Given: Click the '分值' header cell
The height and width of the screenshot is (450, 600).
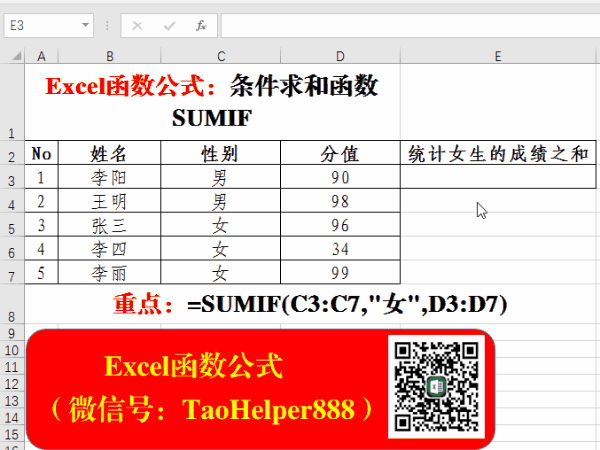Looking at the screenshot, I should (340, 153).
